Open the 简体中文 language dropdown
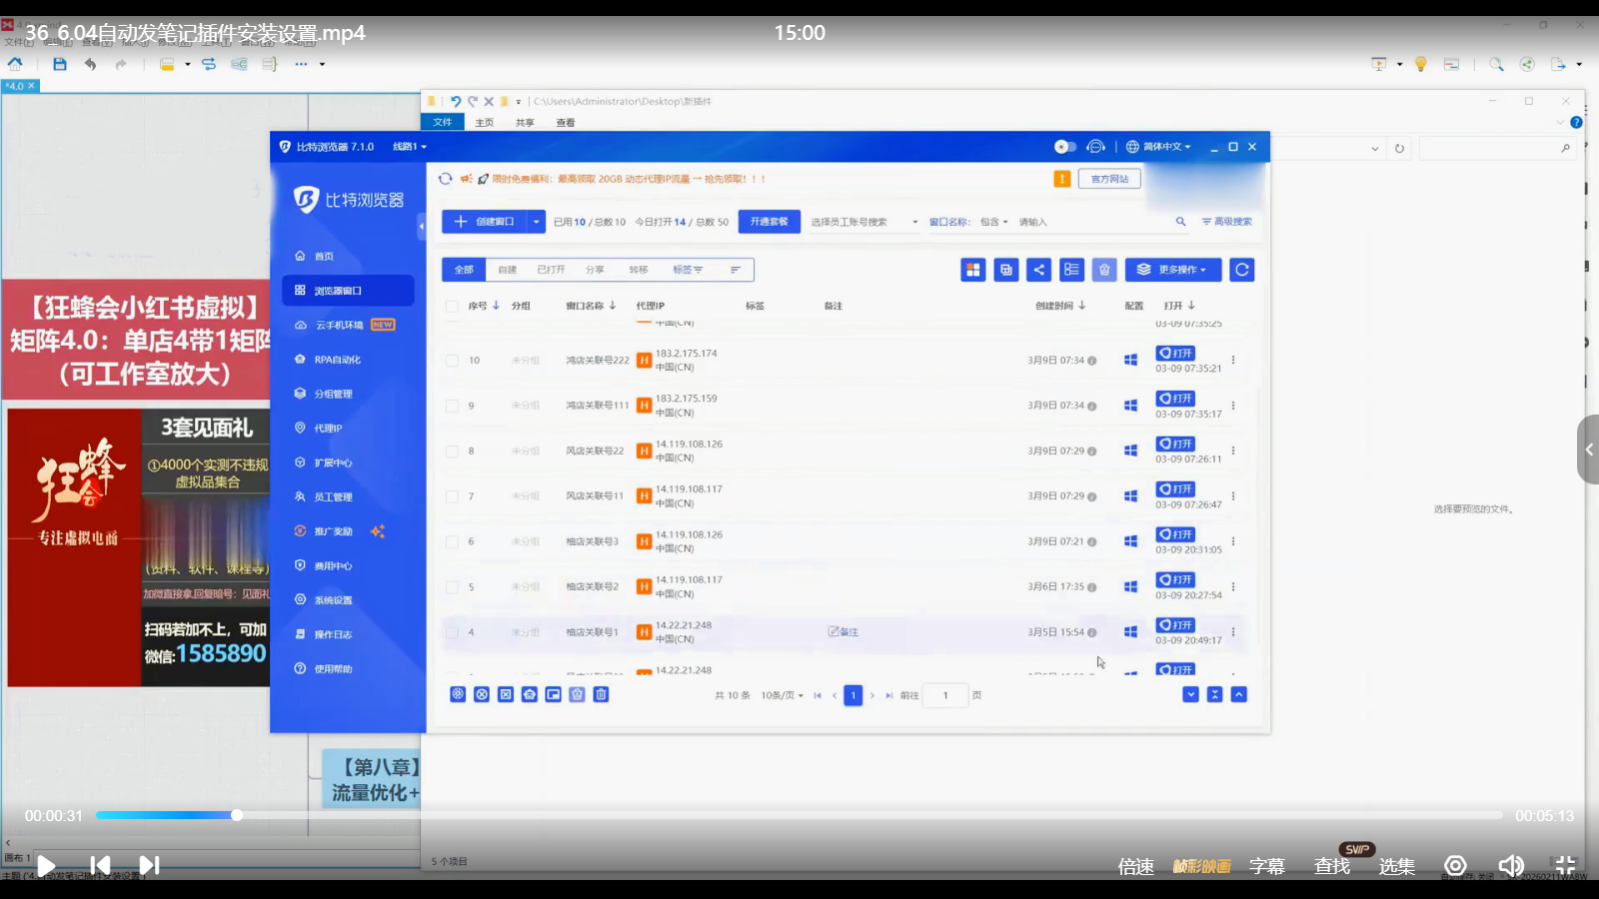Viewport: 1599px width, 899px height. [1160, 147]
